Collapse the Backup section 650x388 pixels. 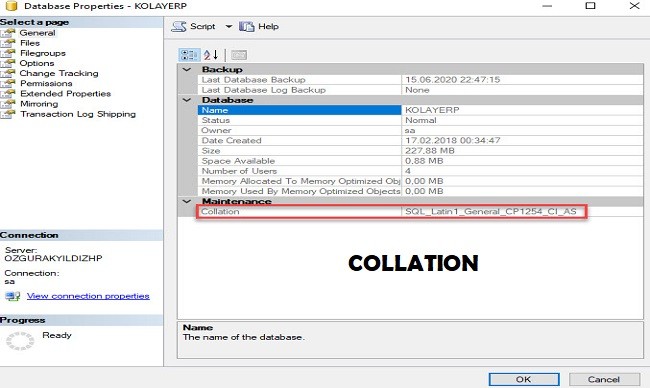point(187,69)
